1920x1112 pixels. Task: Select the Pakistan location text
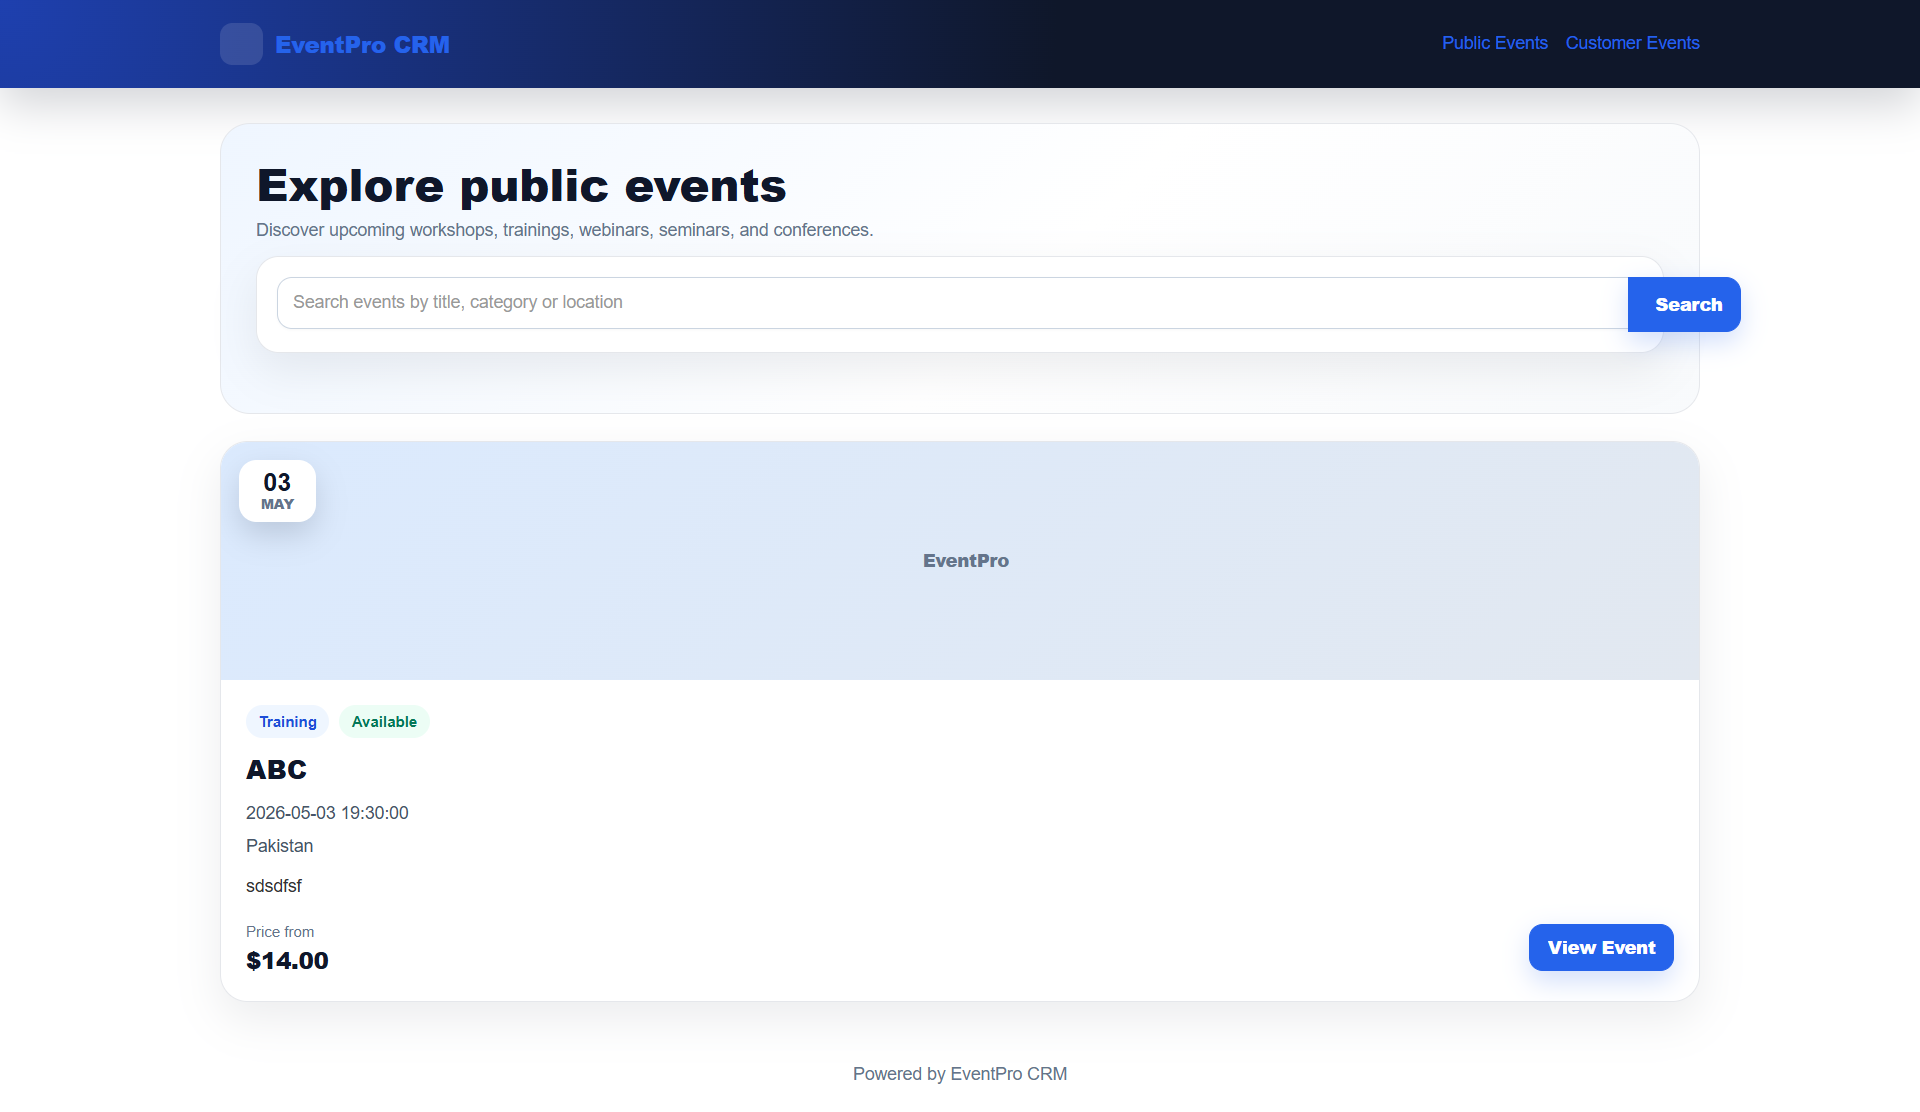[279, 845]
